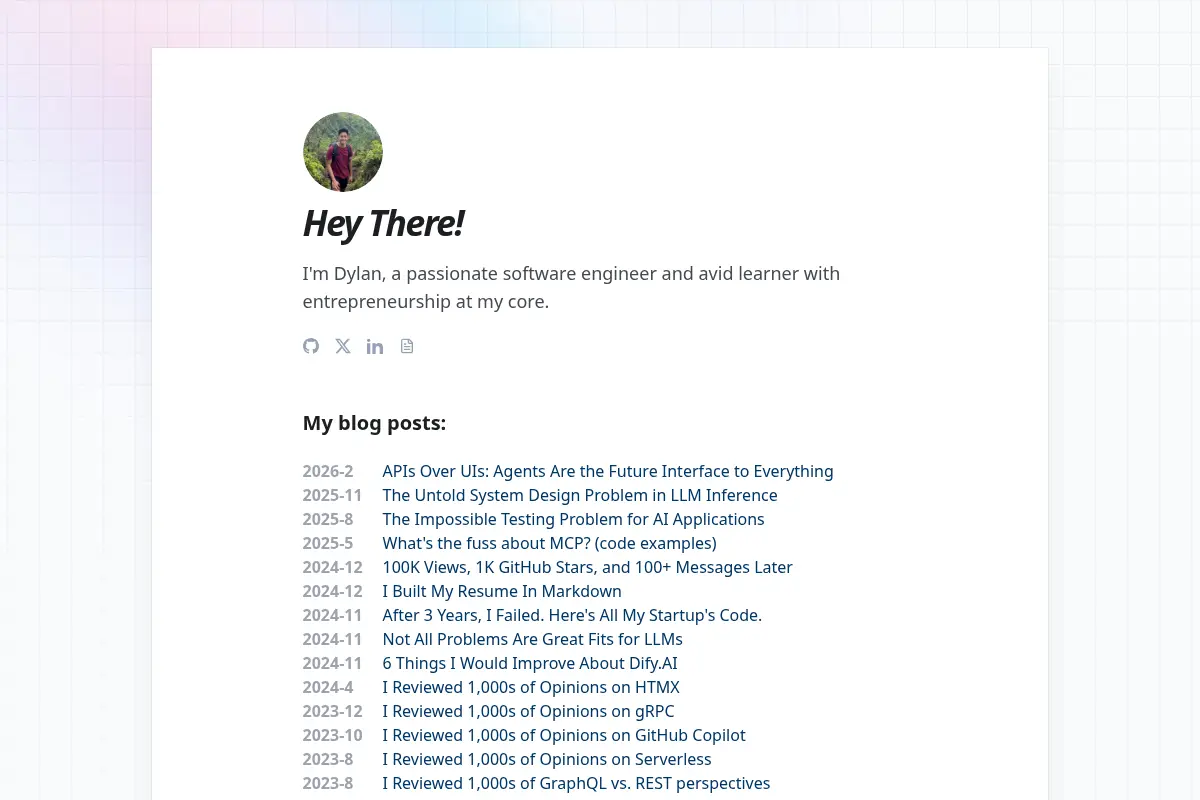Screen dimensions: 1200x800
Task: Open 'Not All Problems Are Great Fits for LLMs'
Action: (x=532, y=639)
